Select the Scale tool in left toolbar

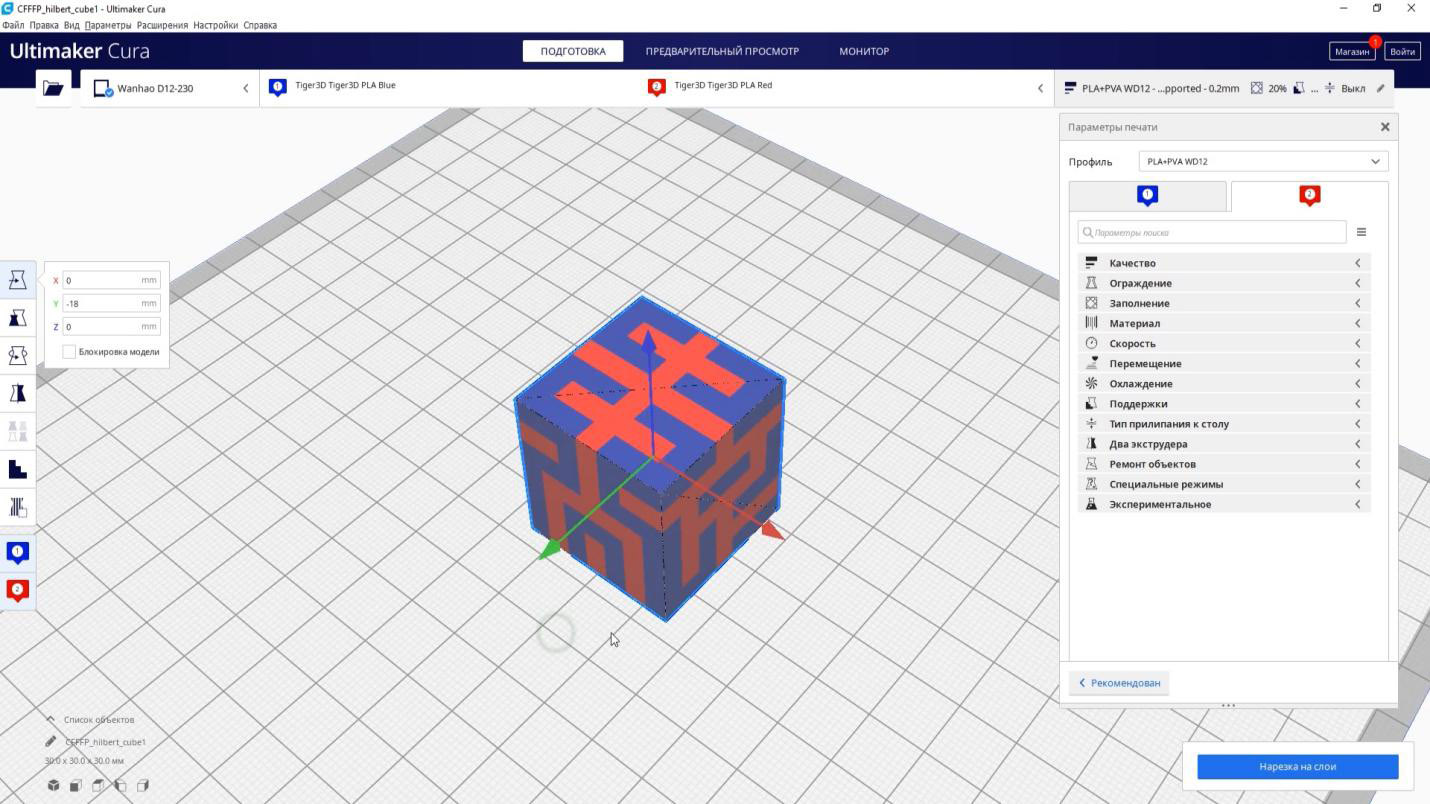coord(18,318)
